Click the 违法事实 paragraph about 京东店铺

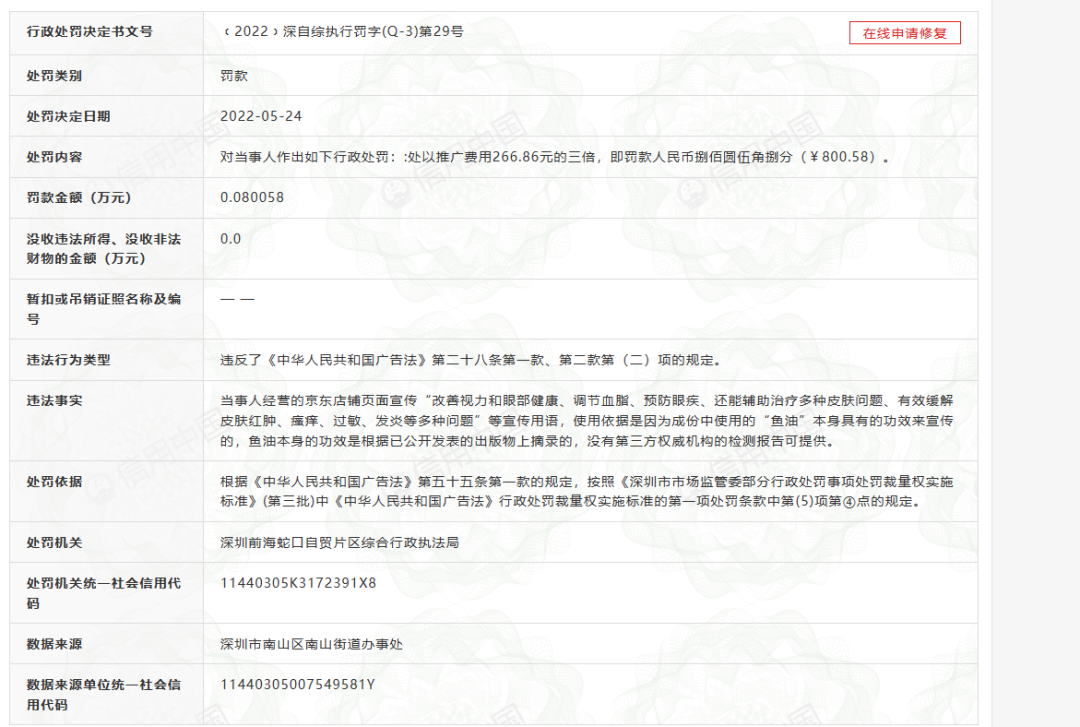[586, 420]
